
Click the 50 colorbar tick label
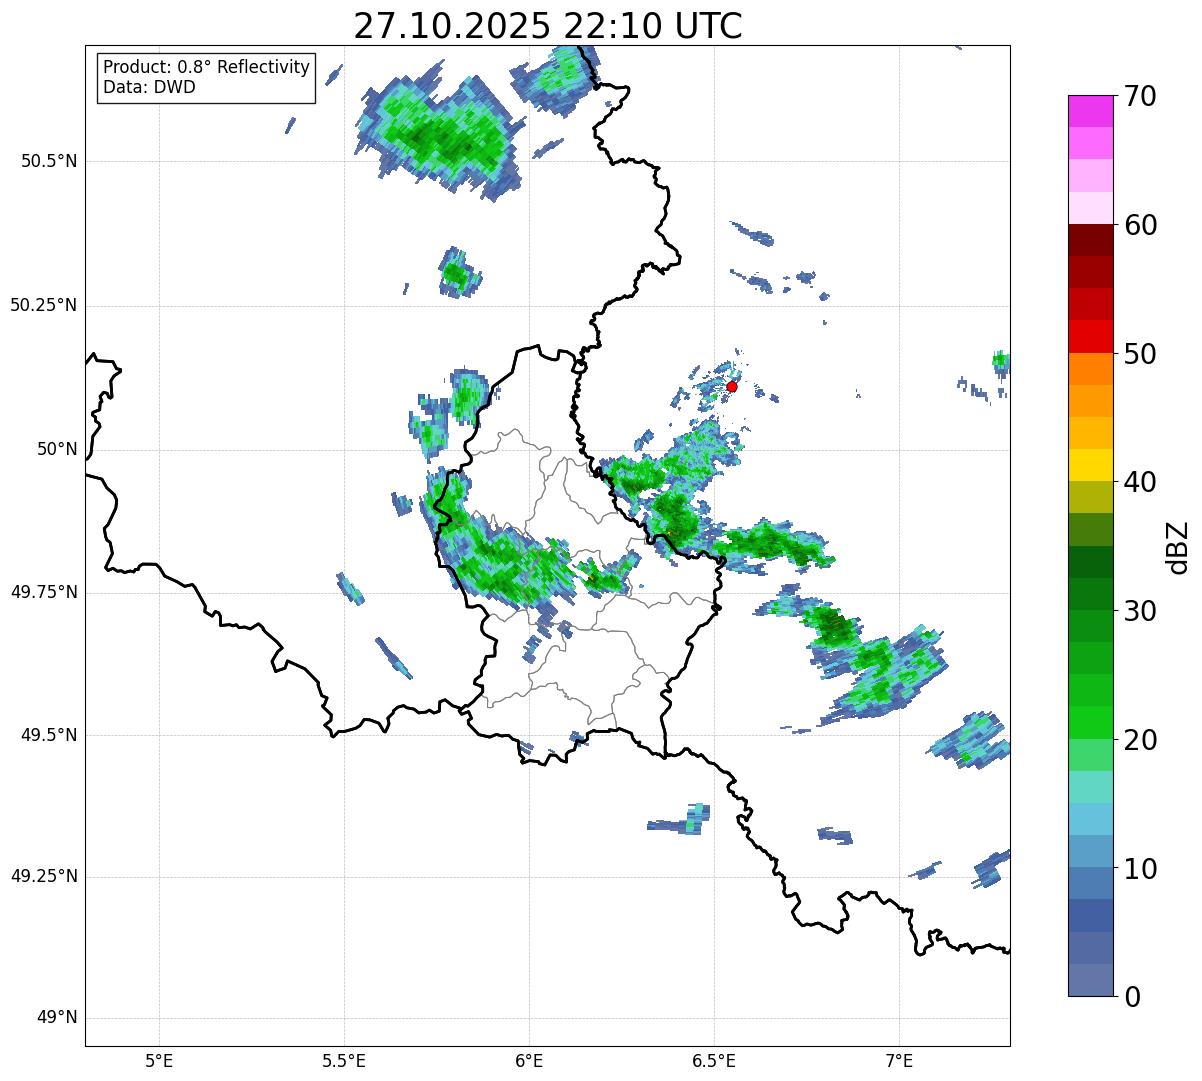tap(1141, 354)
